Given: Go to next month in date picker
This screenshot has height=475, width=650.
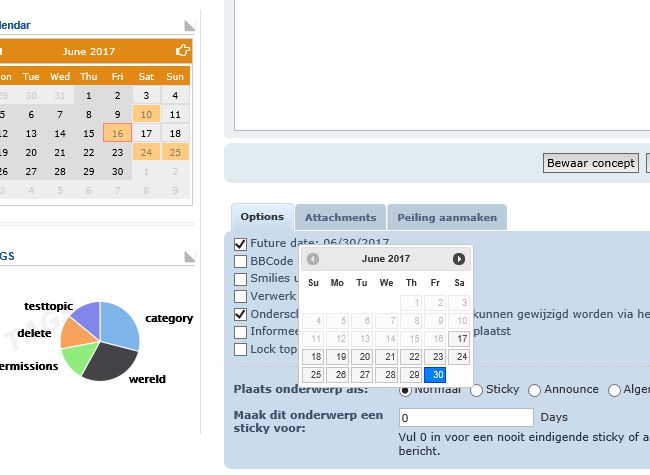Looking at the screenshot, I should (x=458, y=259).
